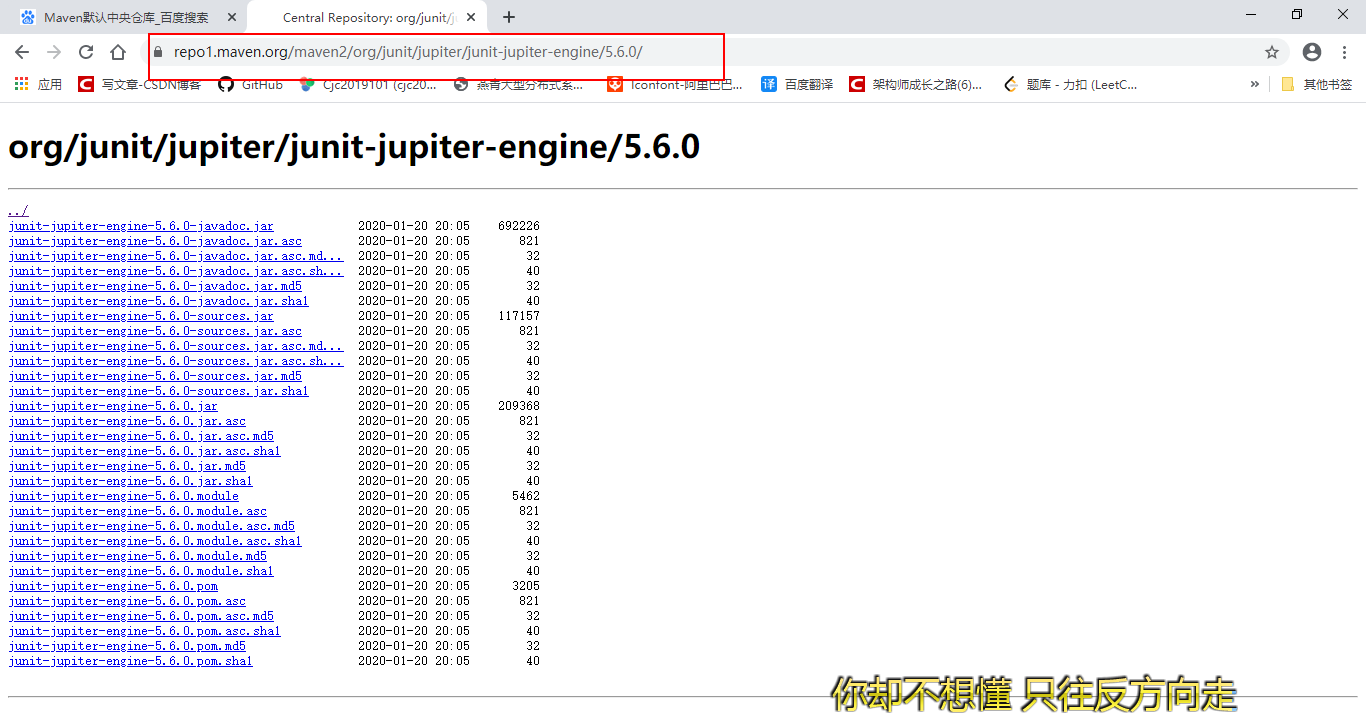The image size is (1366, 727).
Task: Open the 5.6.0.jar.asc.sha1 link
Action: 144,451
